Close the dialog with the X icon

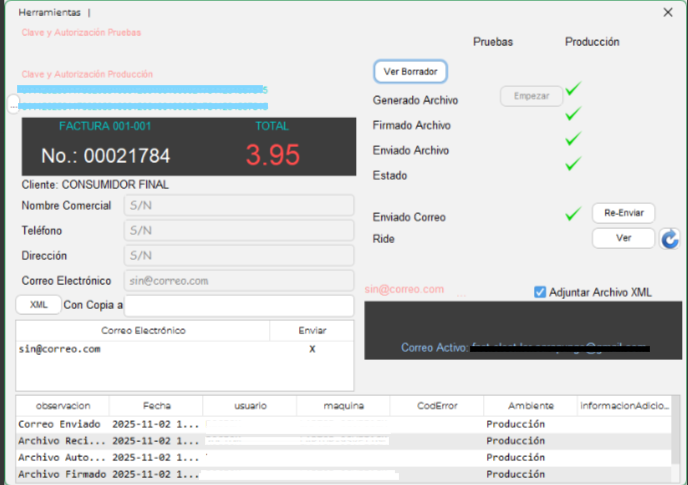[668, 12]
